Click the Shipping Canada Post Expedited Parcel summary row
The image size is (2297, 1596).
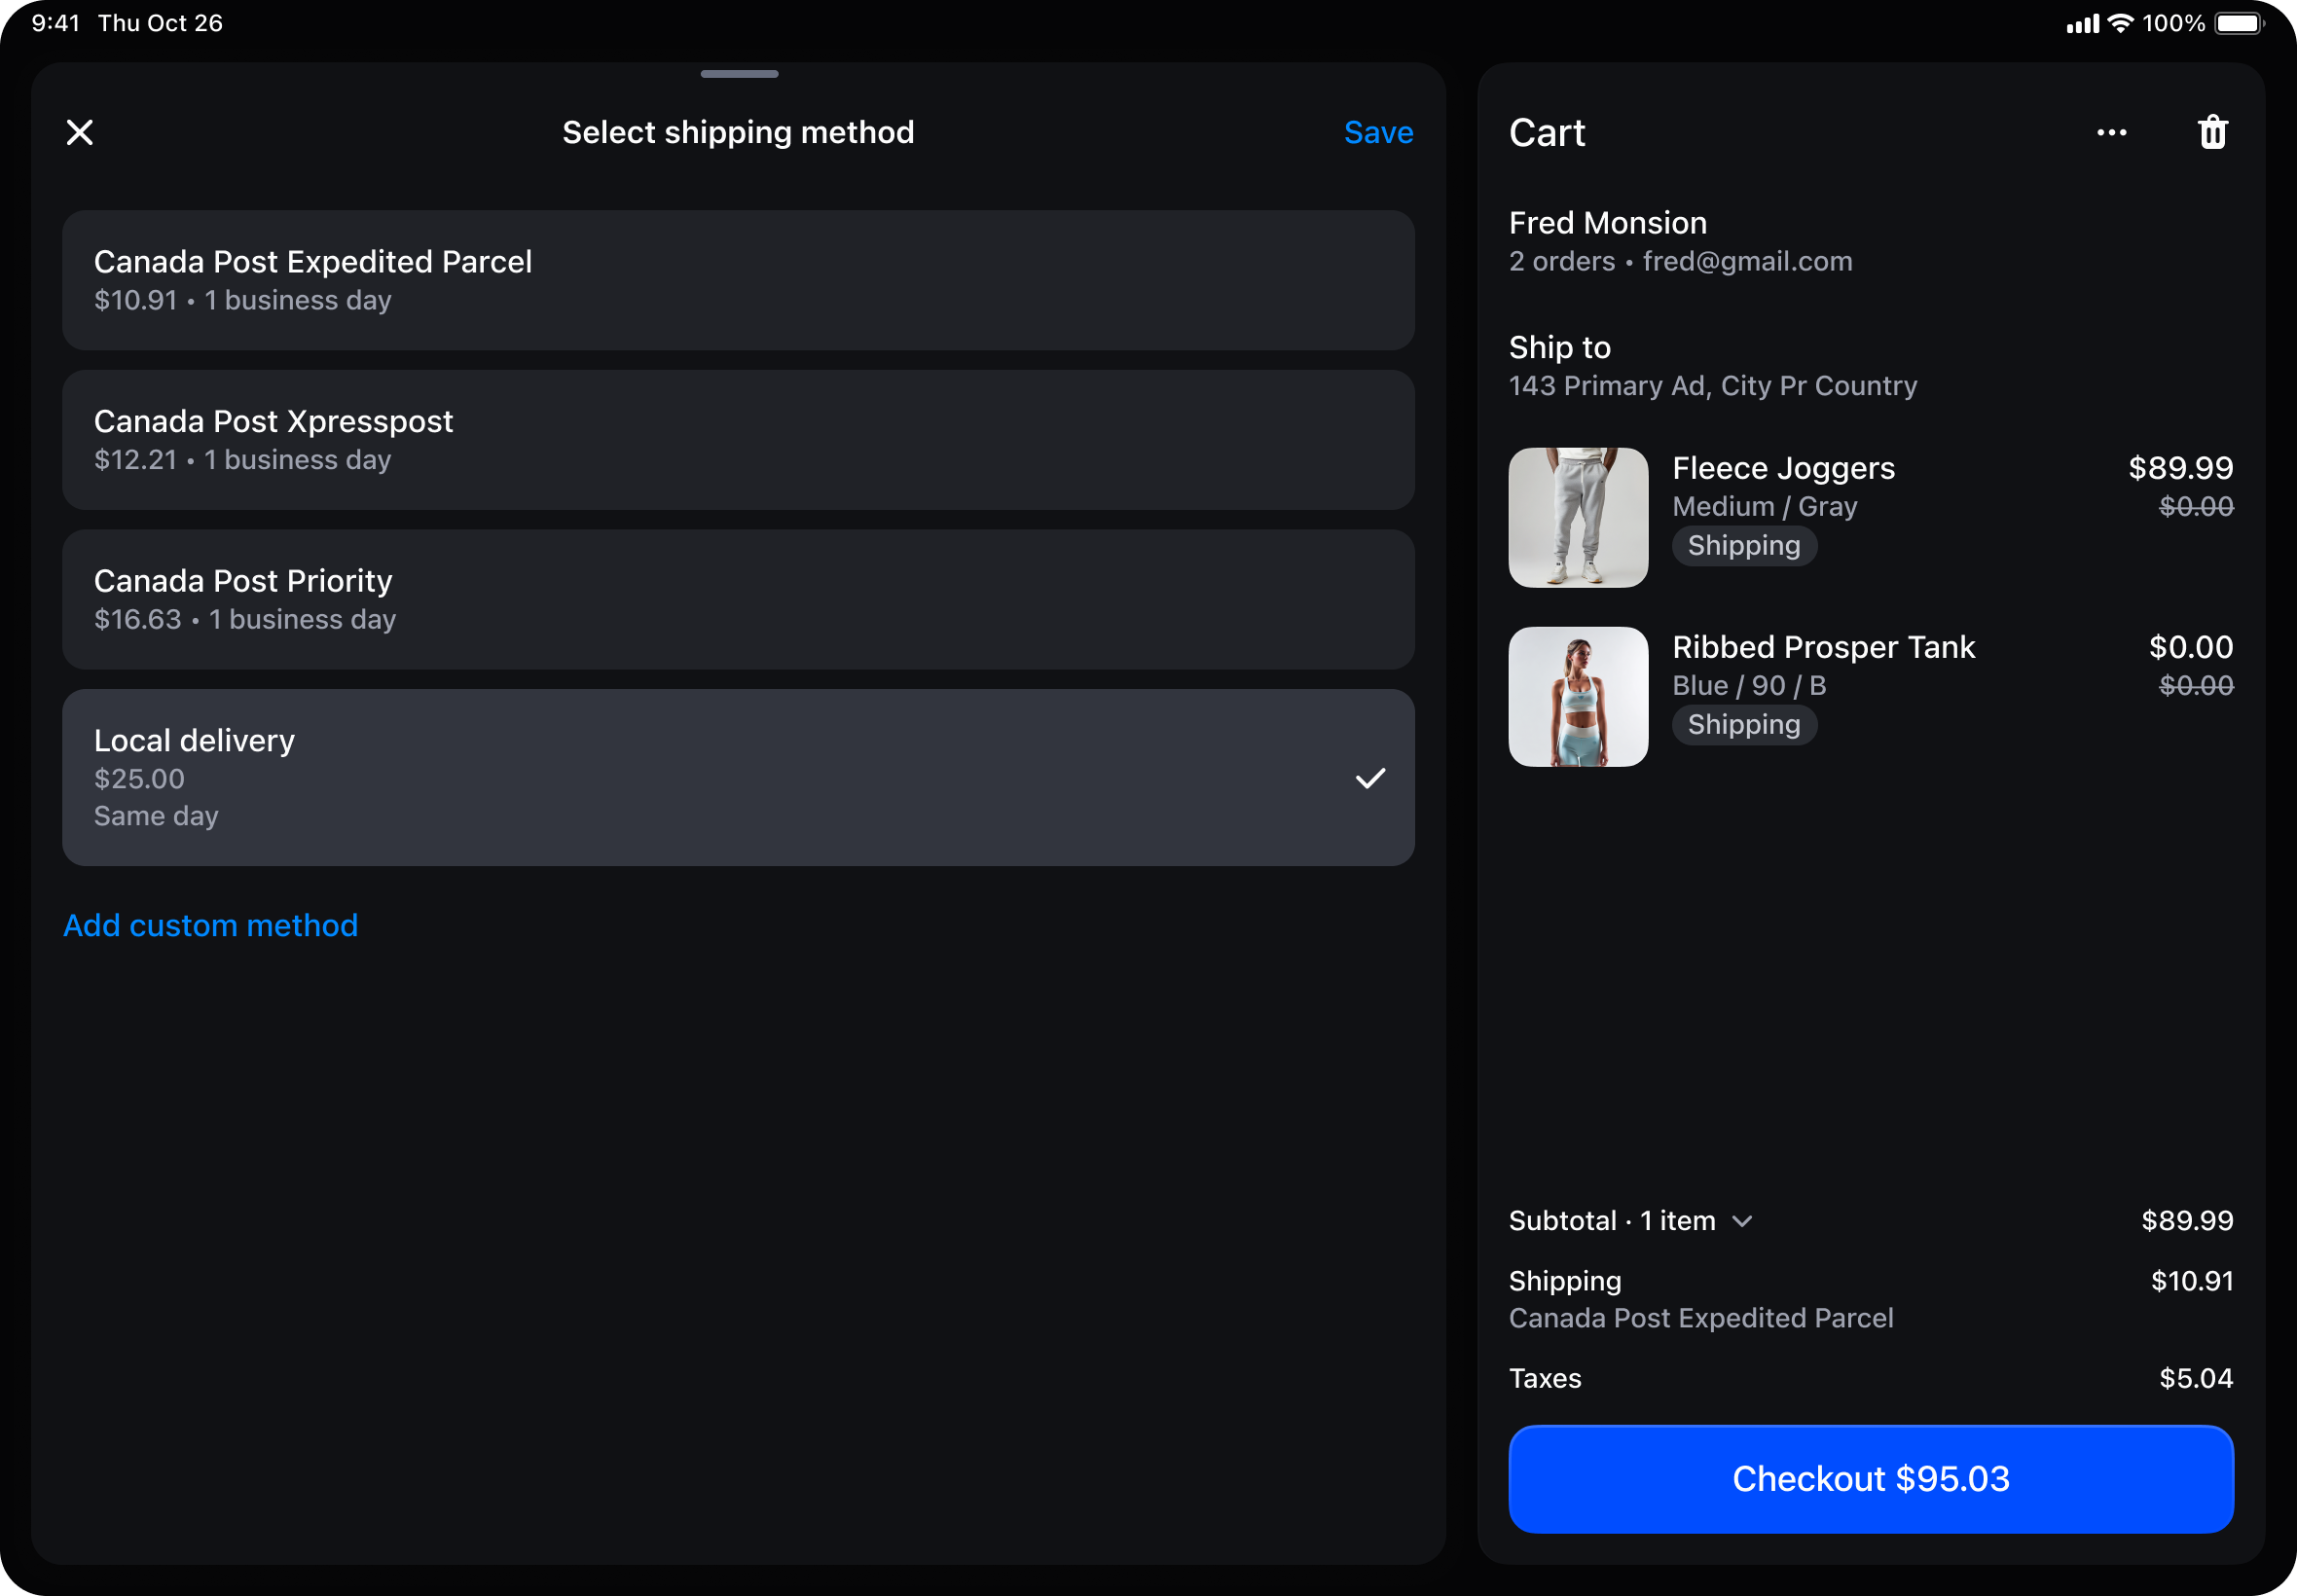(1870, 1299)
